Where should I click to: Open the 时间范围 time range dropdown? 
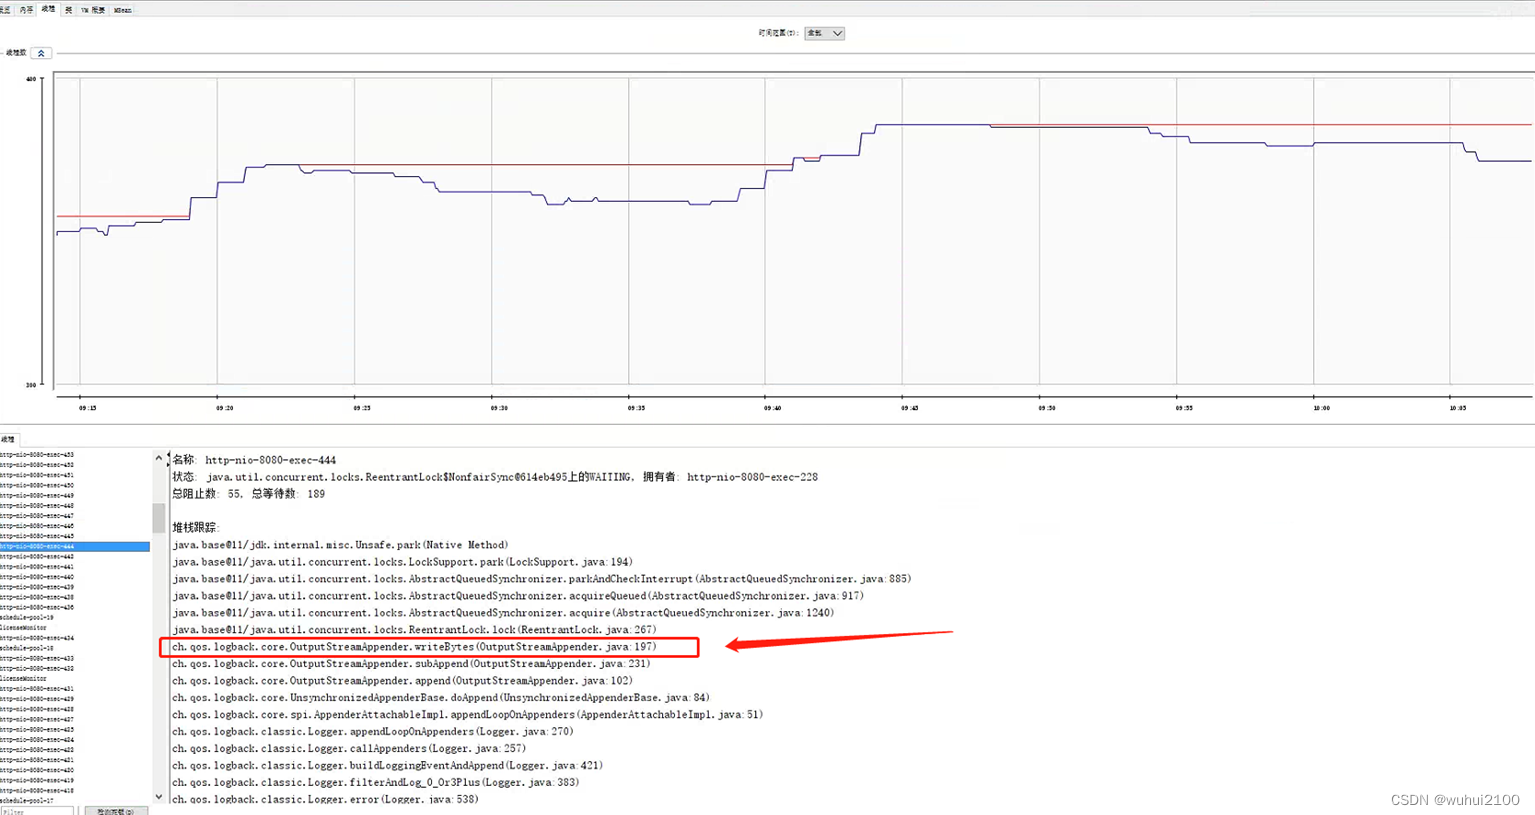tap(825, 33)
